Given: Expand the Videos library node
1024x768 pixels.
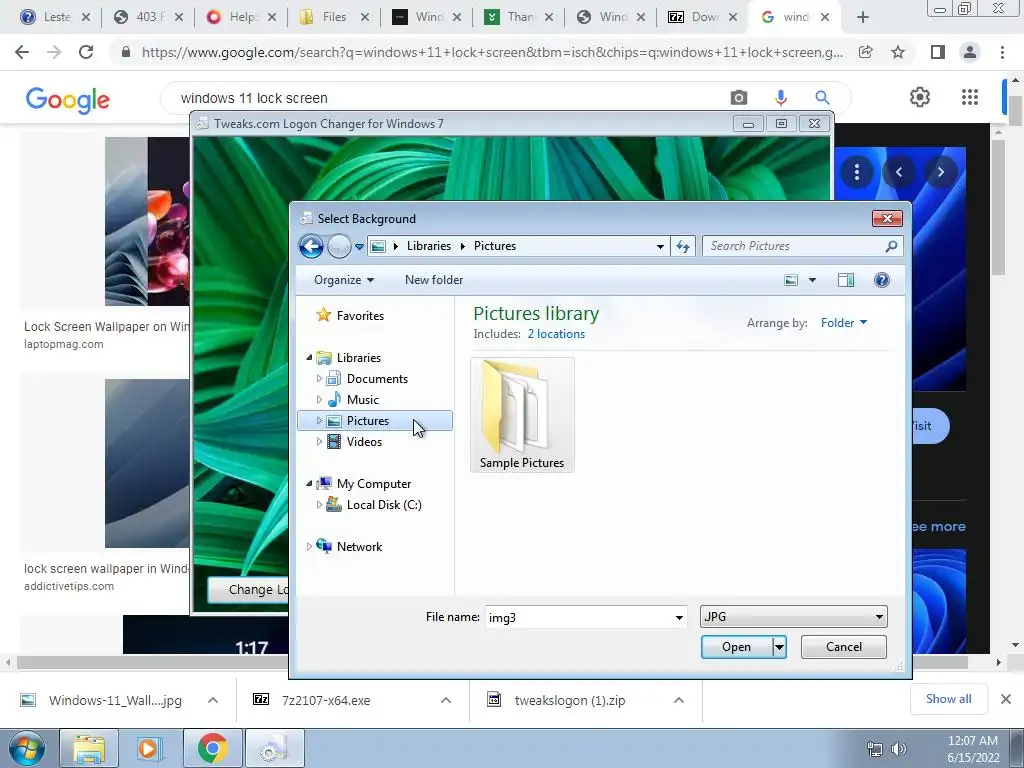Looking at the screenshot, I should [x=319, y=441].
